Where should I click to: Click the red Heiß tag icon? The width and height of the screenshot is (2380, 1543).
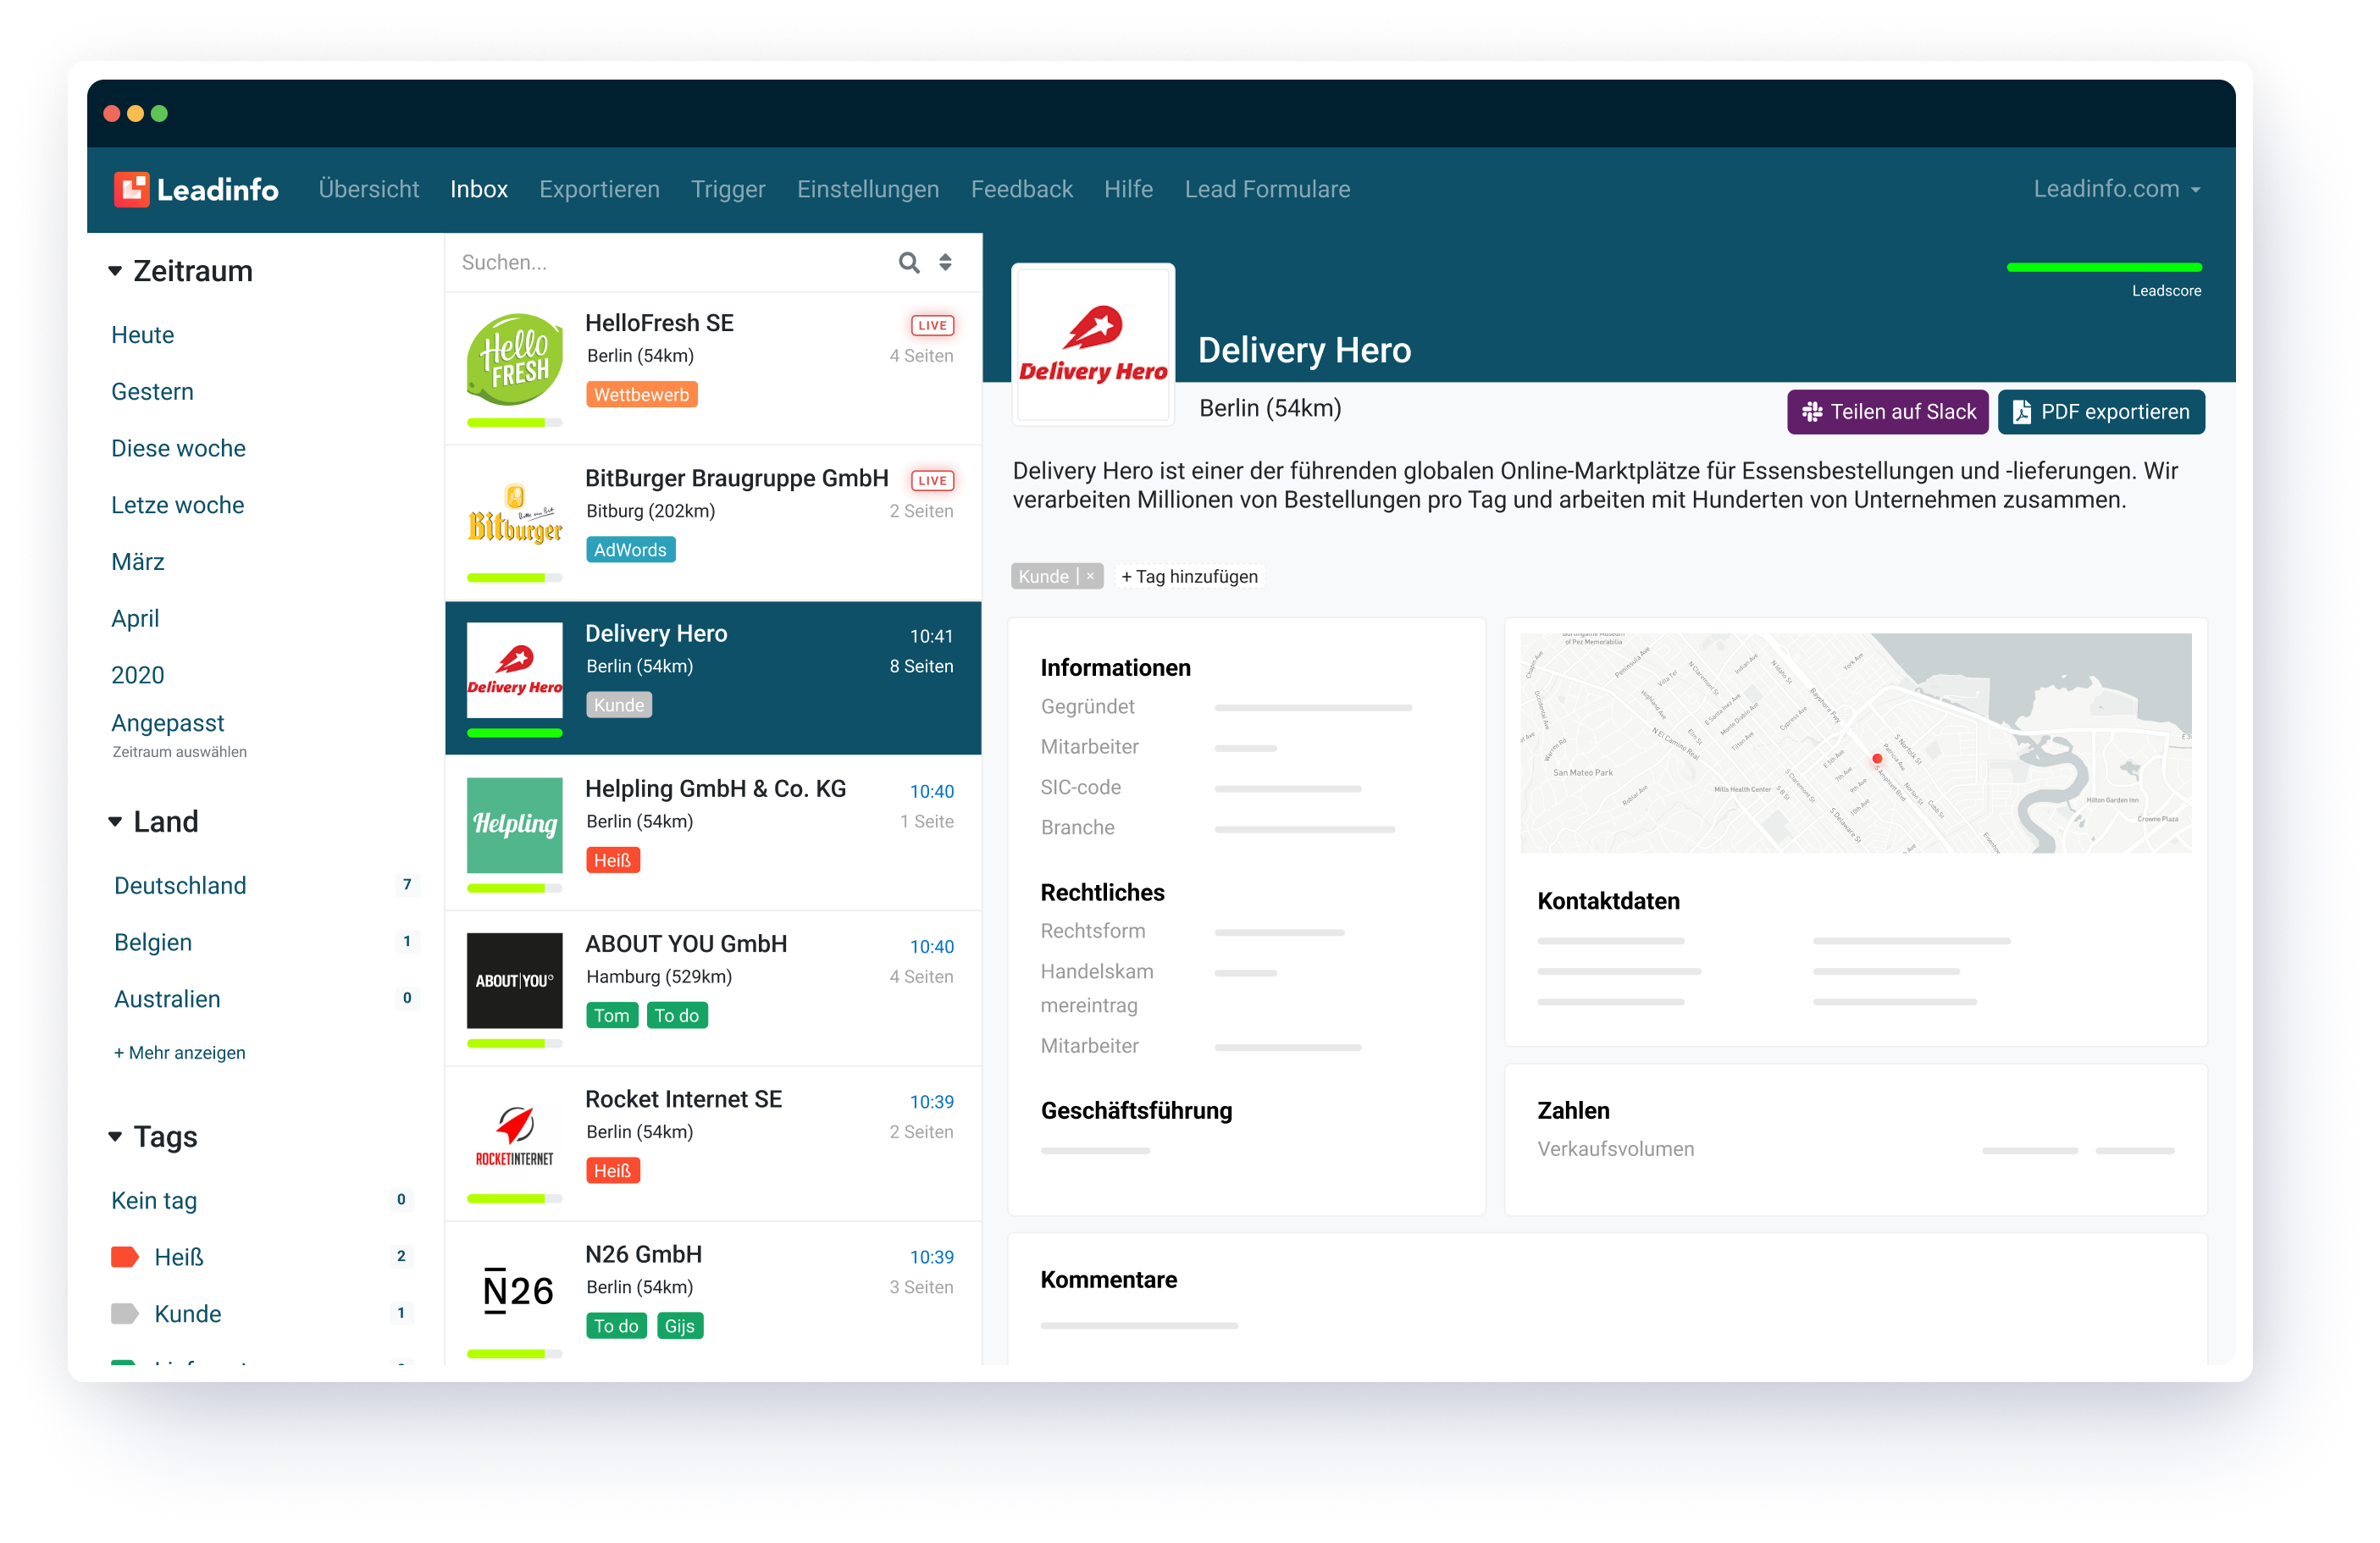[x=125, y=1257]
